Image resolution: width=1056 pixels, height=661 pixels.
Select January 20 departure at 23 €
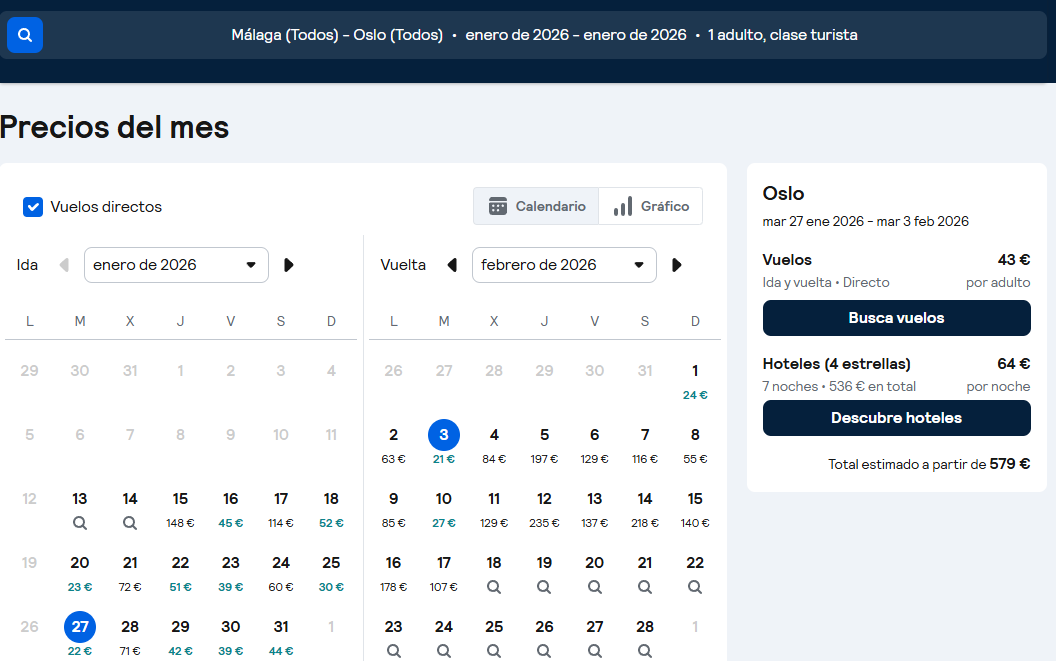80,572
